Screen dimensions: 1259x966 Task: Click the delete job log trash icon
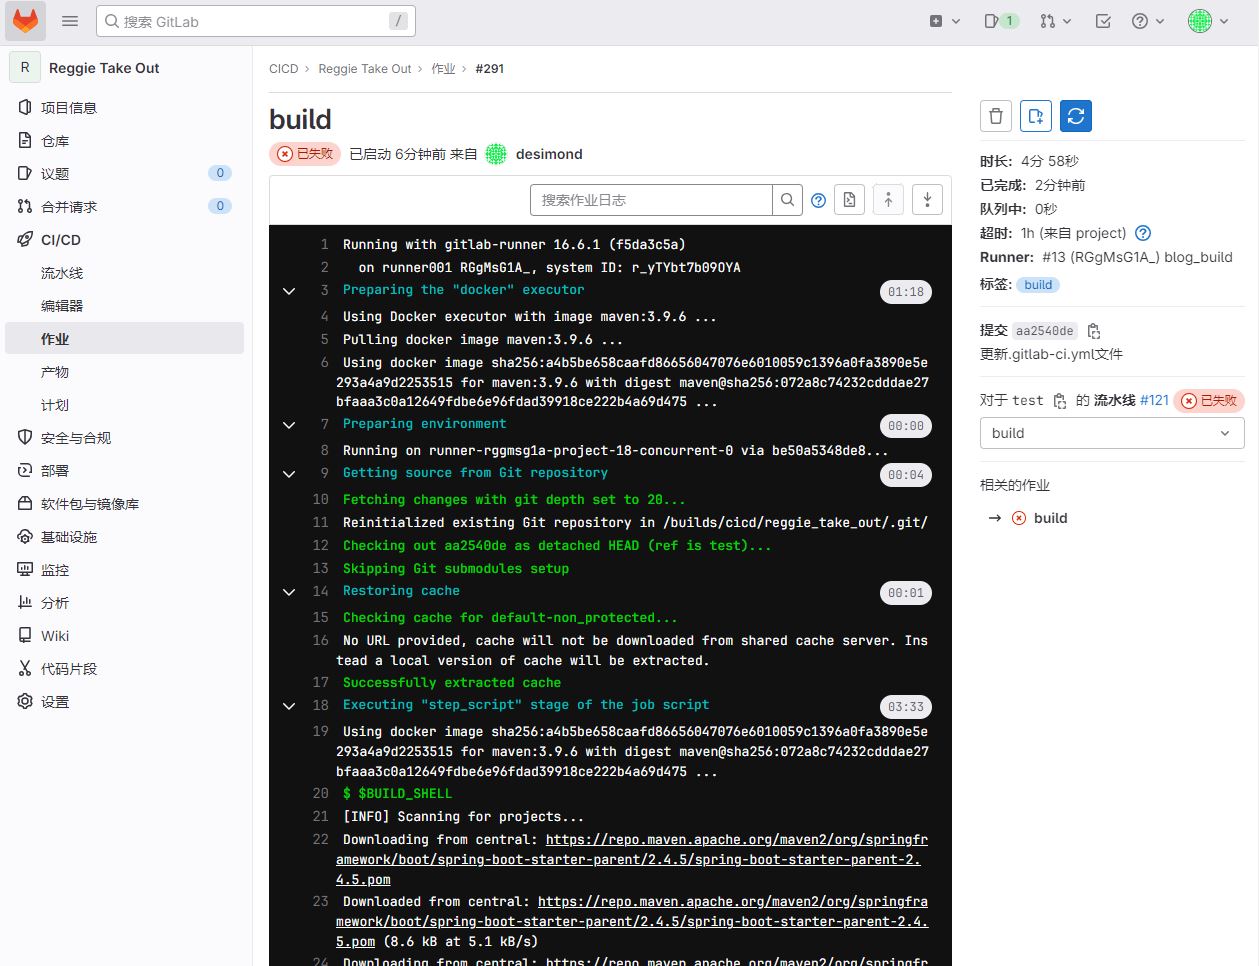[x=996, y=116]
